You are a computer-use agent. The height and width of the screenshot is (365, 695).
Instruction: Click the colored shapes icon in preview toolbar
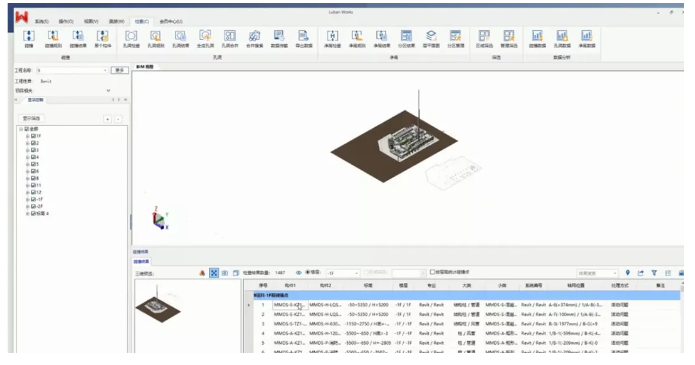202,273
